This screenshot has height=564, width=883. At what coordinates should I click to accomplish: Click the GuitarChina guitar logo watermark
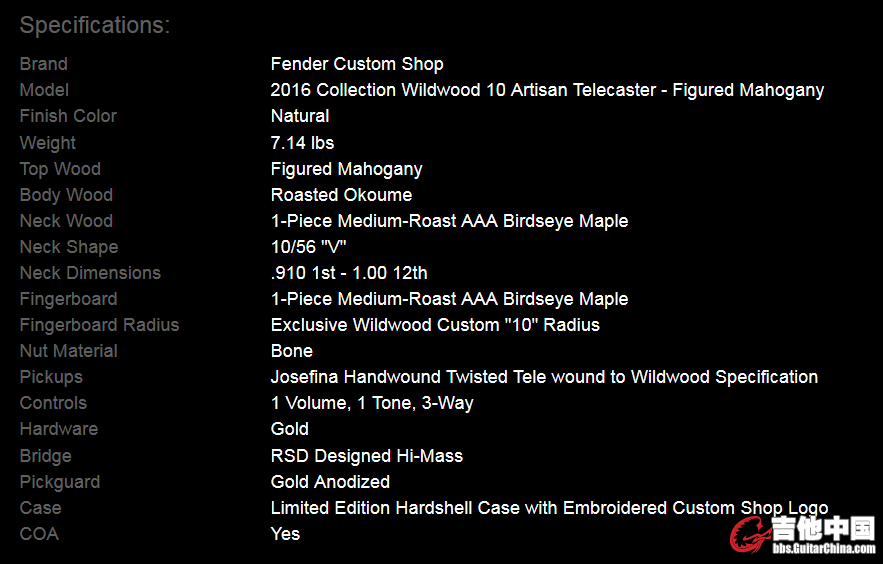pos(749,536)
